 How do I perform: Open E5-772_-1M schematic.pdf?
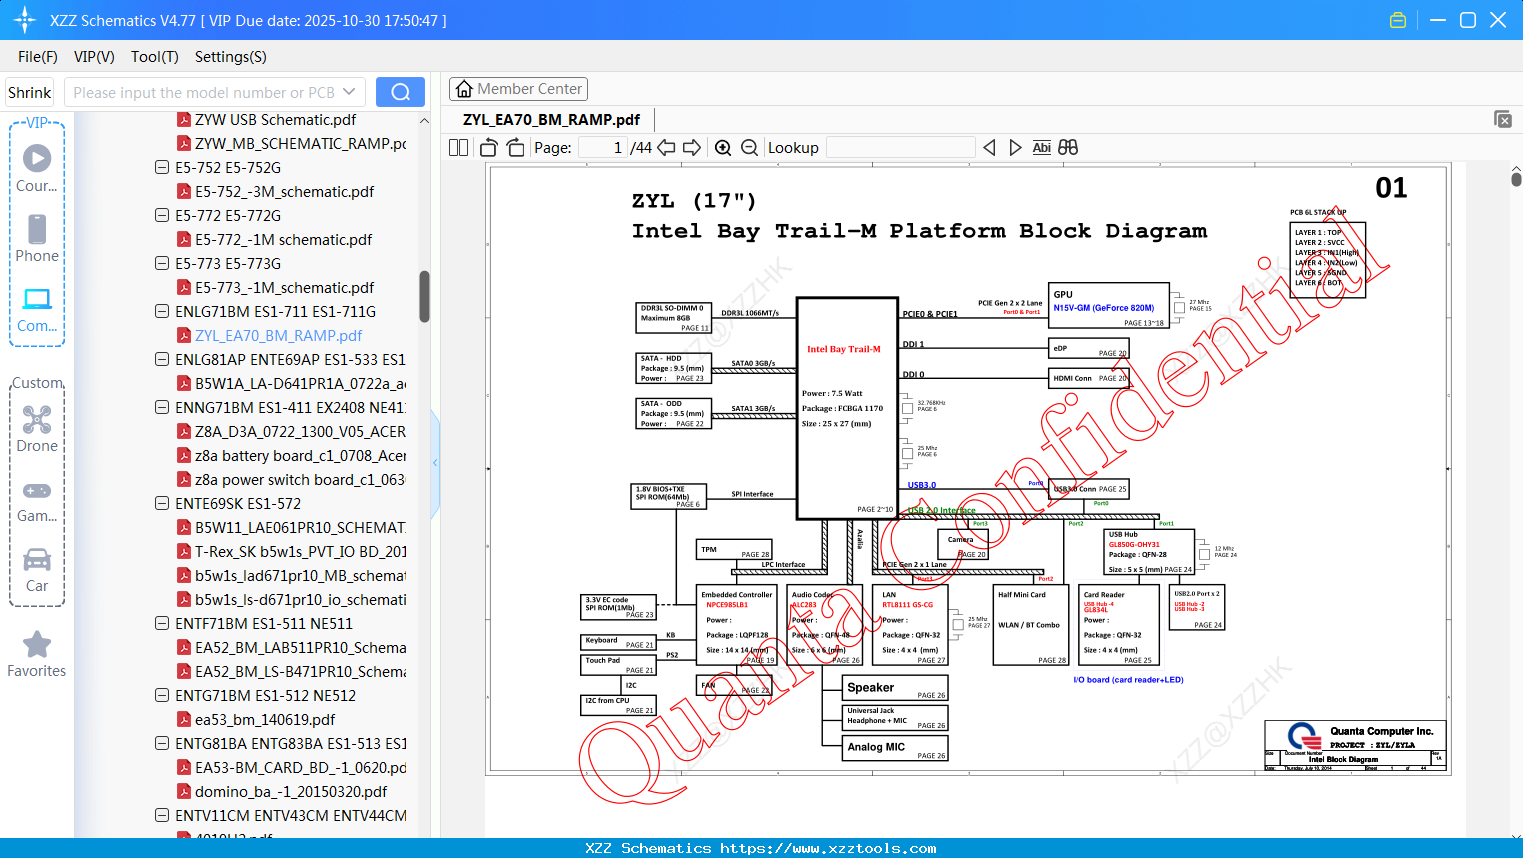(x=283, y=240)
